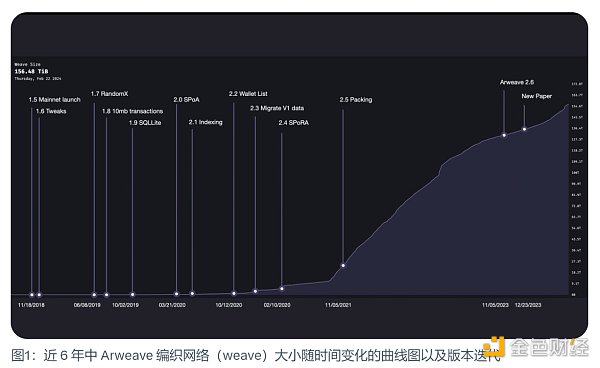Click the 2.3 Migrate V1 data marker dot
This screenshot has height=368, width=600.
tap(255, 291)
